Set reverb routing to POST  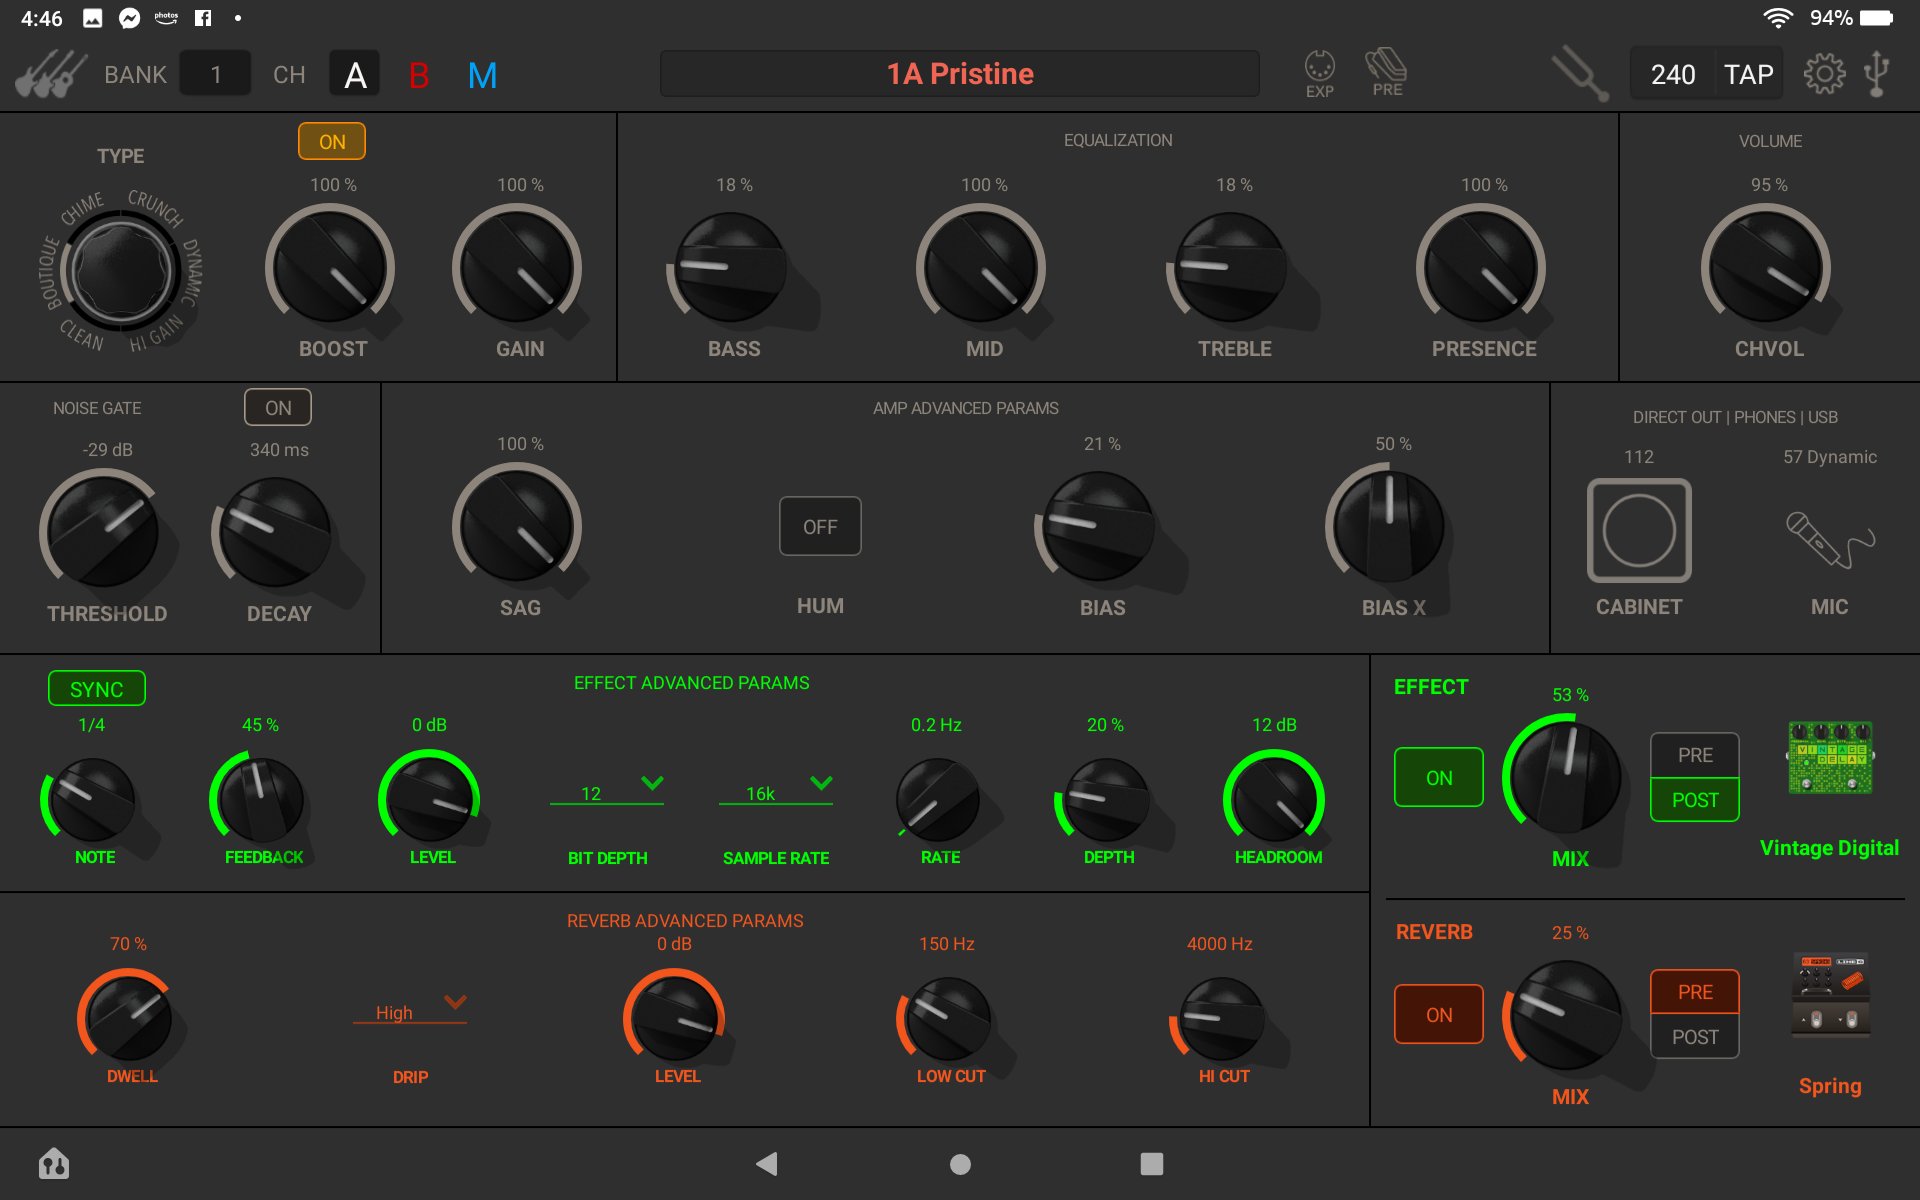(x=1694, y=1037)
